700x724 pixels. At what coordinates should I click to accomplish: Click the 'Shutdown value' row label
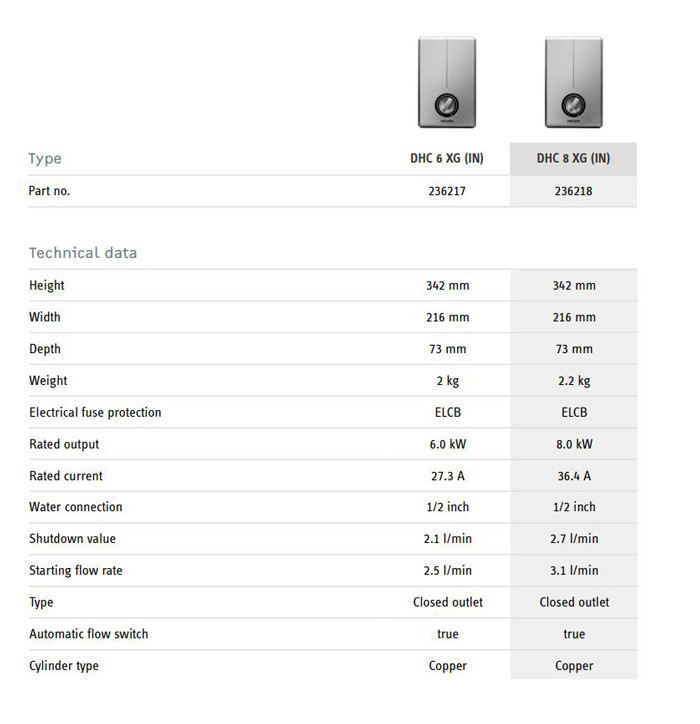(x=72, y=539)
